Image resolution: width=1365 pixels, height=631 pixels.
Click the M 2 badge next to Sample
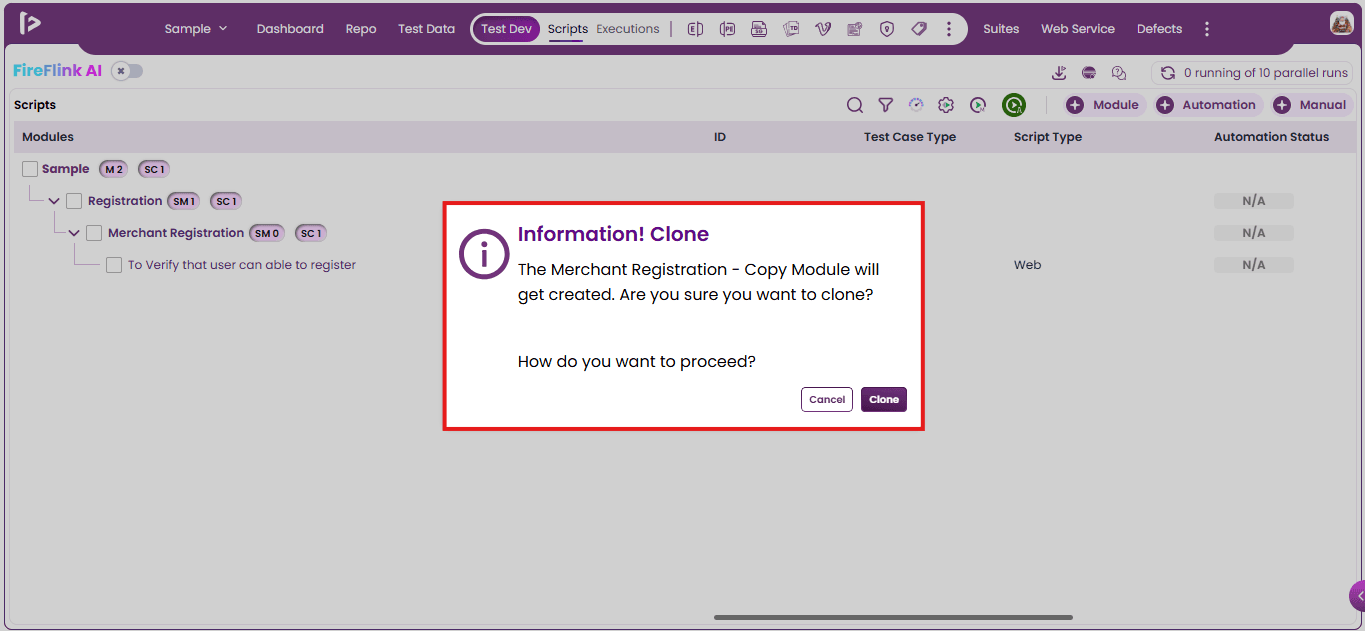(x=113, y=169)
